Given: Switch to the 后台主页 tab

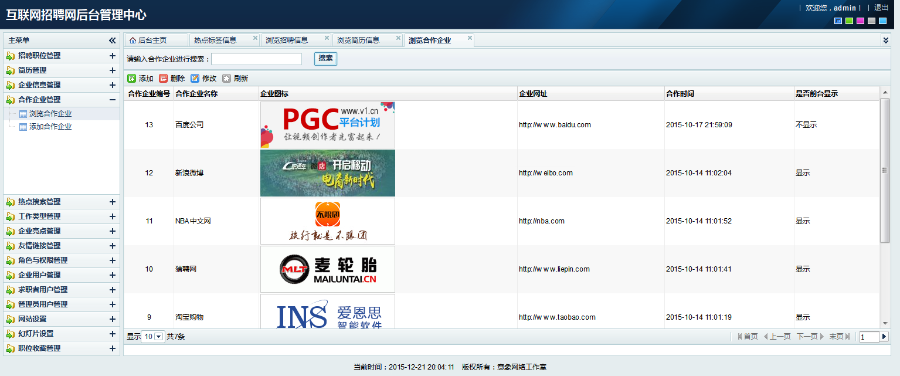Looking at the screenshot, I should click(156, 40).
